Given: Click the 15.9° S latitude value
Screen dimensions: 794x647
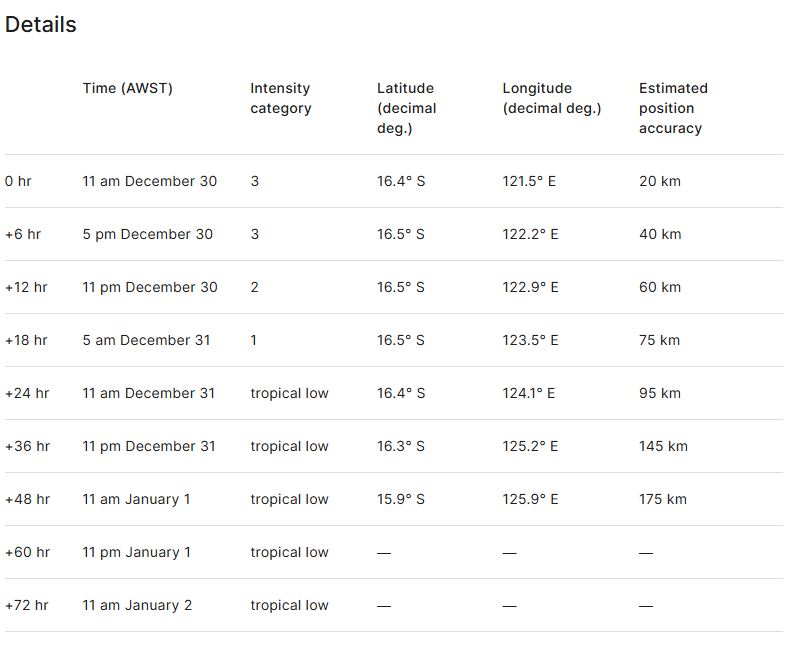Looking at the screenshot, I should pyautogui.click(x=401, y=499).
